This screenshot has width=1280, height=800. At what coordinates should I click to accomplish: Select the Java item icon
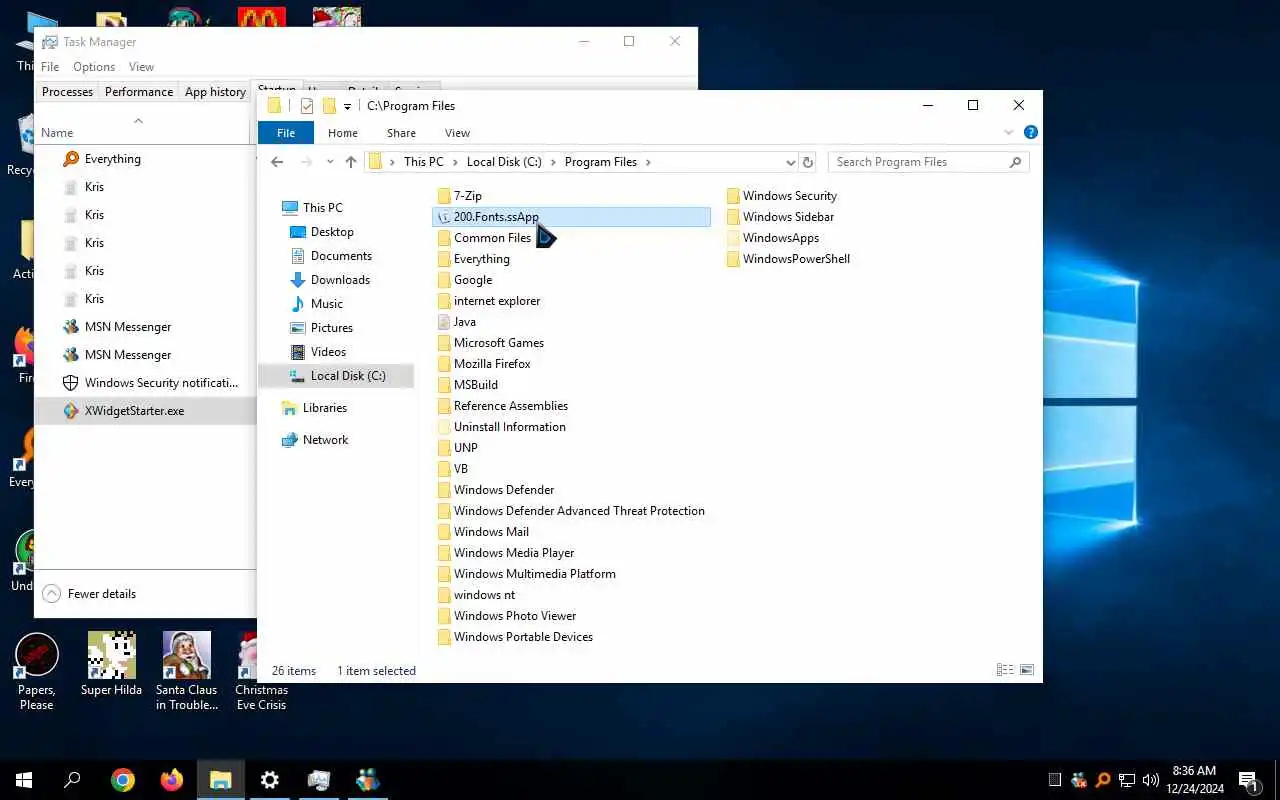(445, 322)
